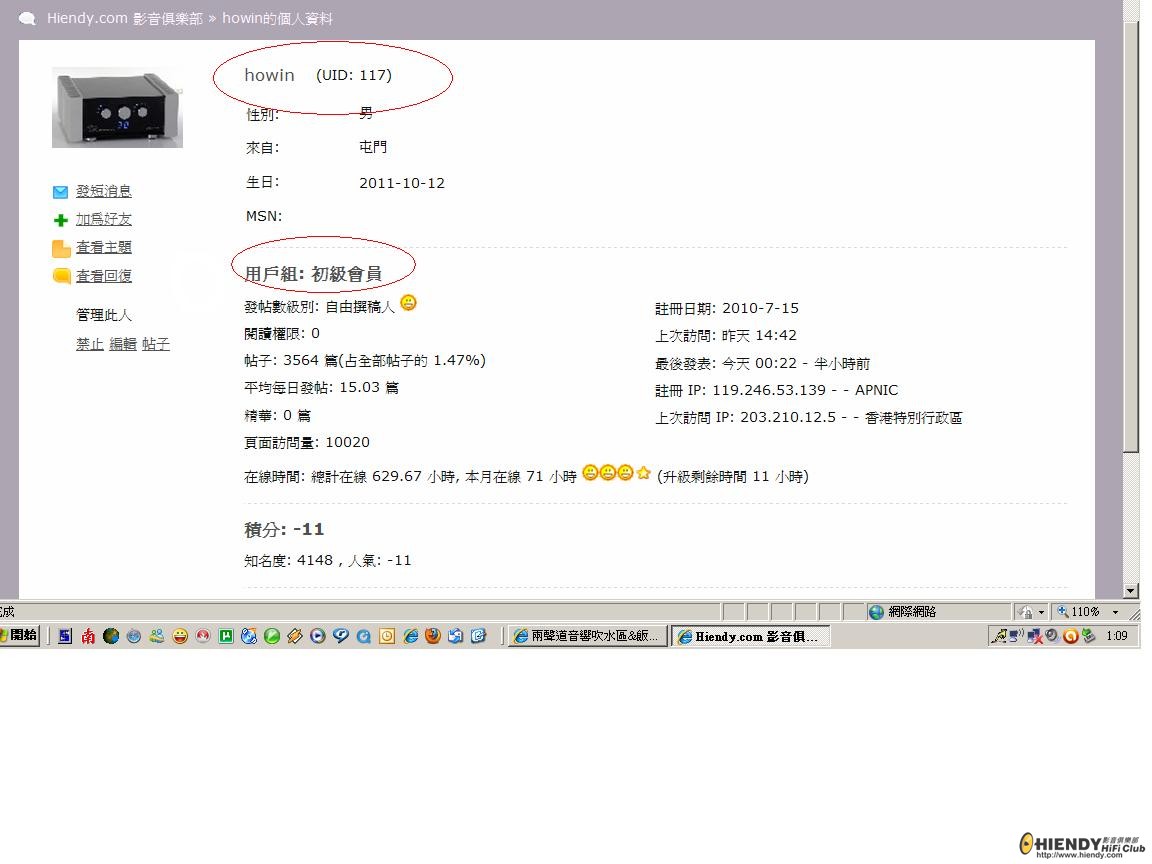Click the red round quick-launch icon

coord(203,636)
